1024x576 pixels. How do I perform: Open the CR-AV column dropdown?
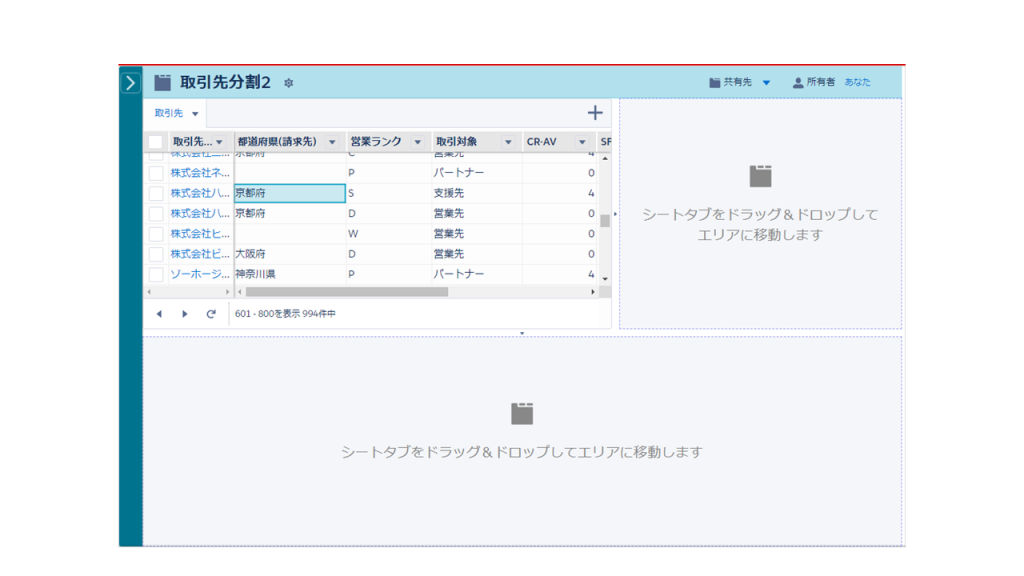(582, 142)
